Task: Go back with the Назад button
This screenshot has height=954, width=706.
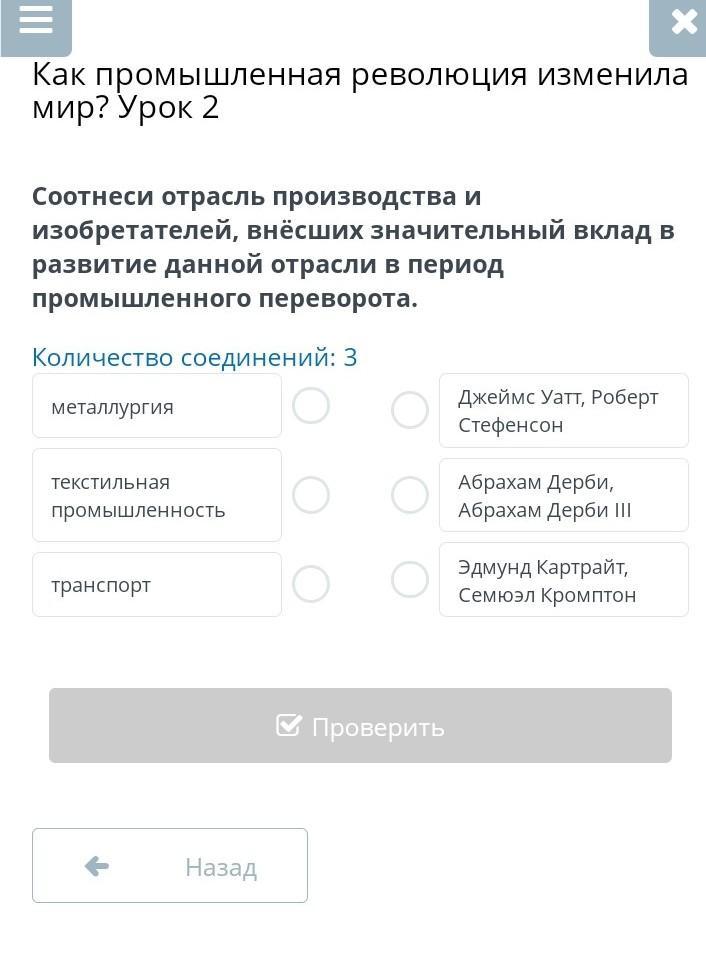Action: click(x=170, y=866)
